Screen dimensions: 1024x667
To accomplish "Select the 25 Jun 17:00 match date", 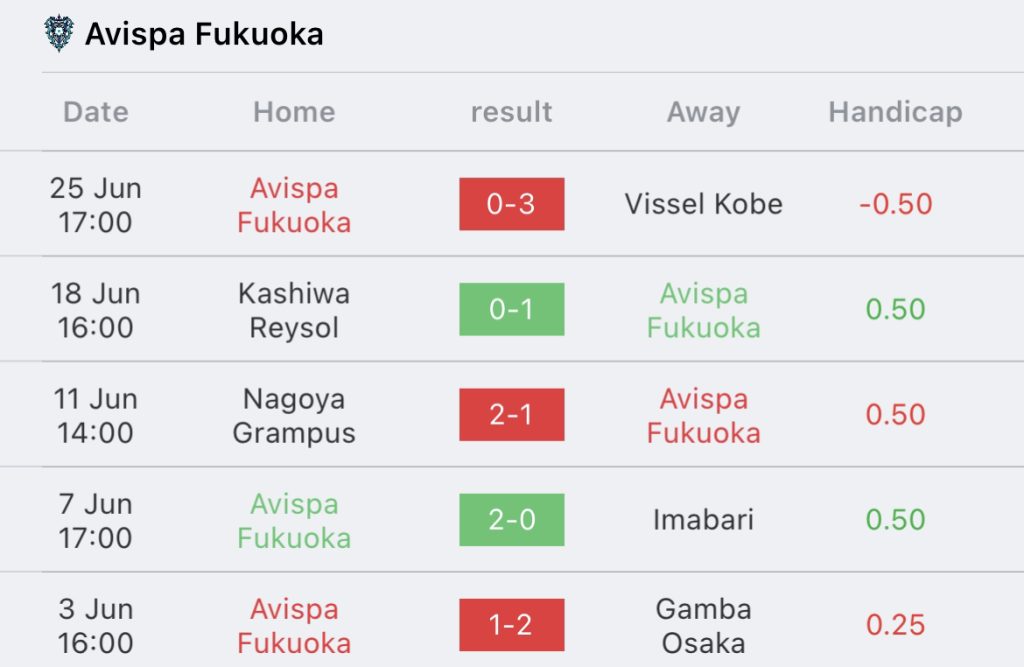I will 96,204.
